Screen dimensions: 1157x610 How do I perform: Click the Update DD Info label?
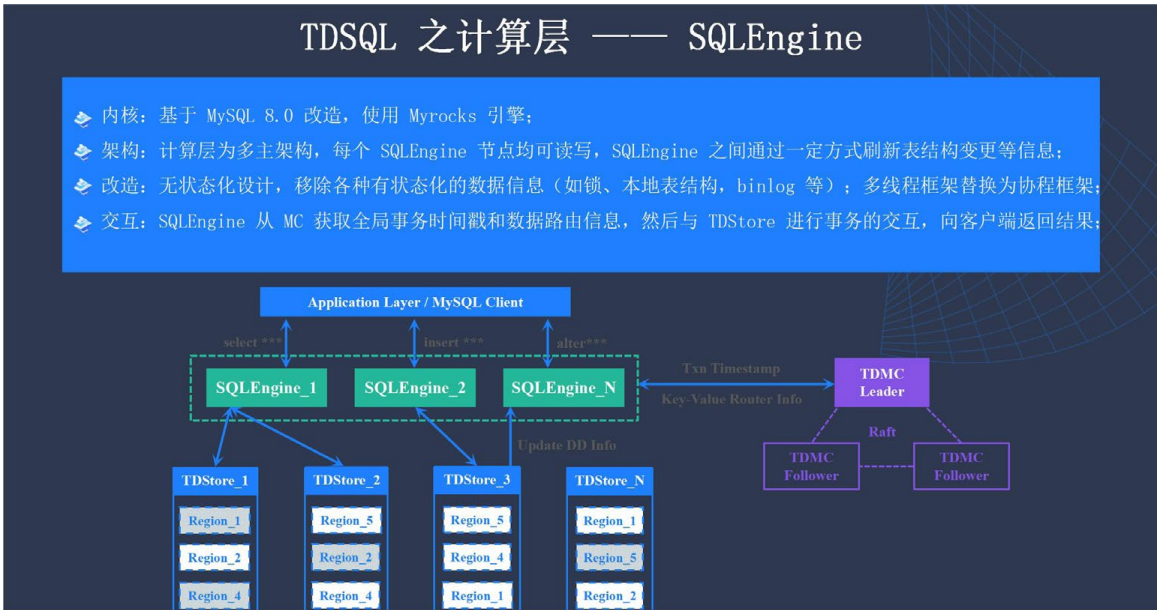pyautogui.click(x=567, y=445)
